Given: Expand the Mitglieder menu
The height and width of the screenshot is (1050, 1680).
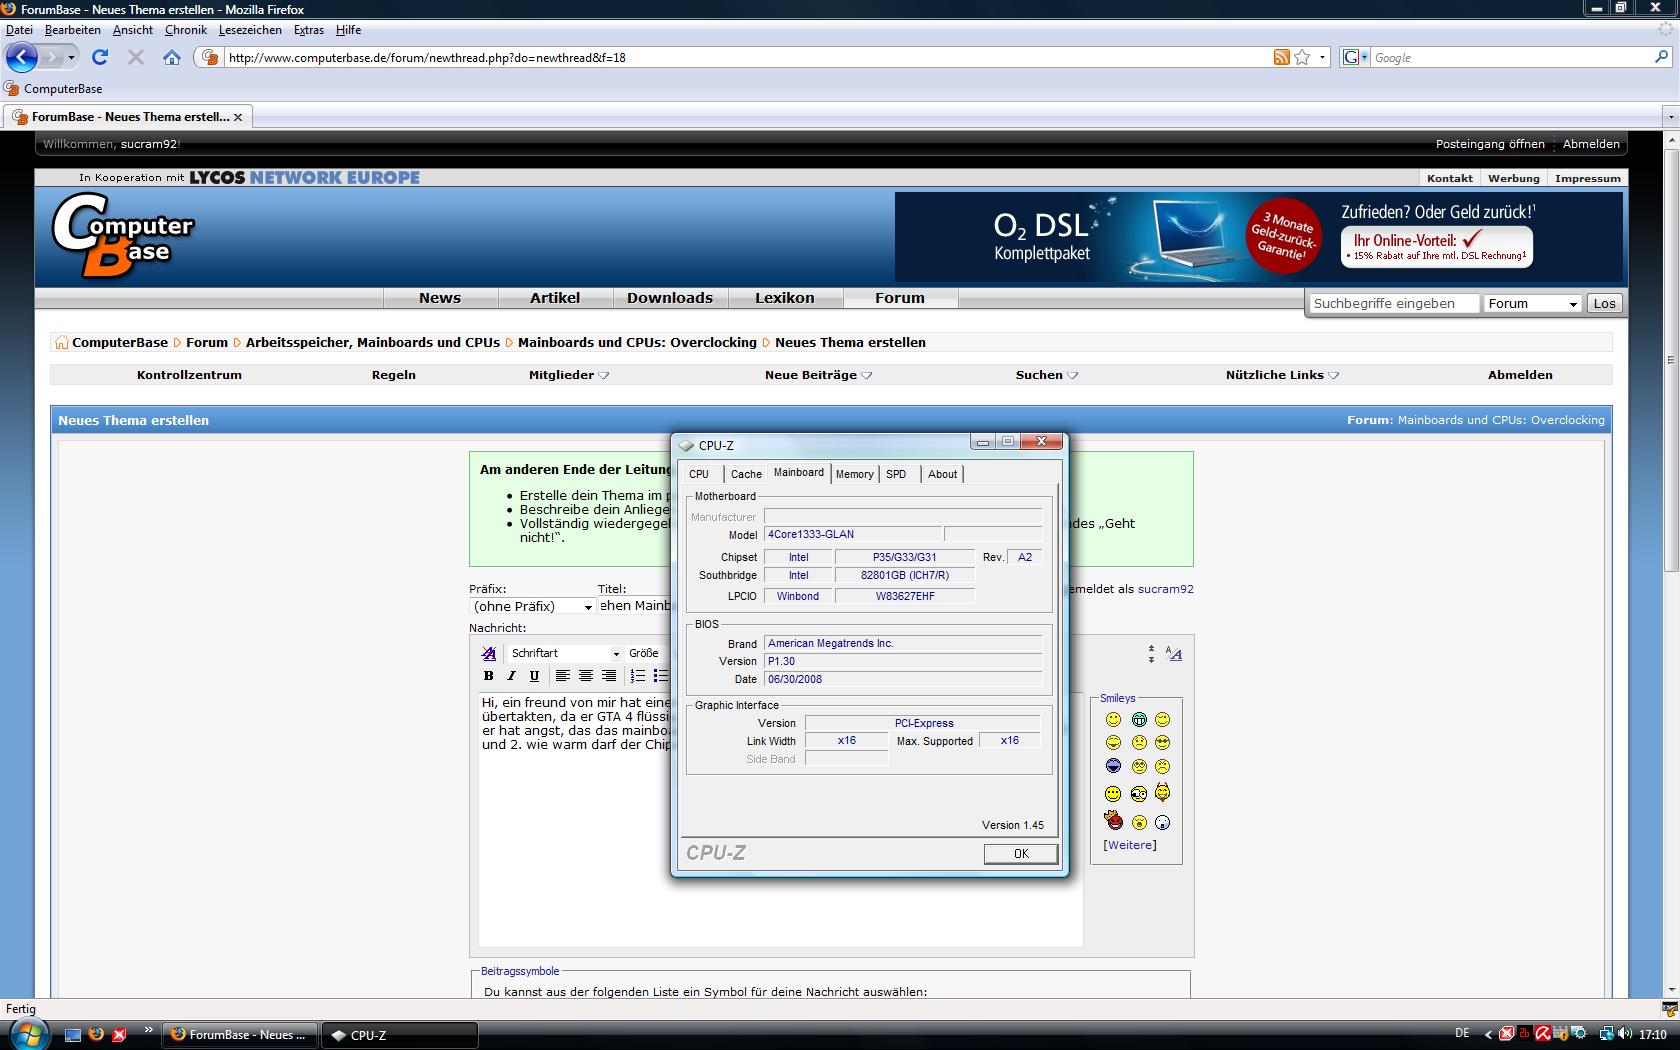Looking at the screenshot, I should click(x=568, y=375).
